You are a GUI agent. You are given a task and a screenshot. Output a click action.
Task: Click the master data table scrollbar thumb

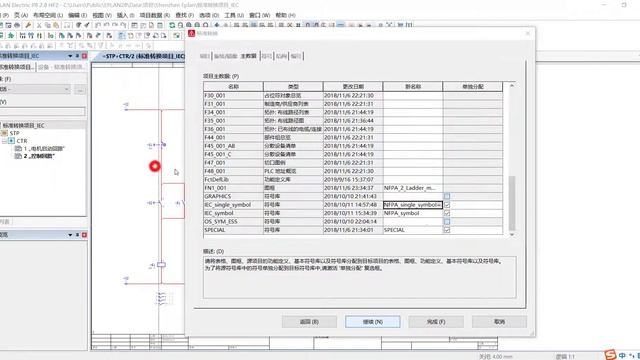(512, 203)
